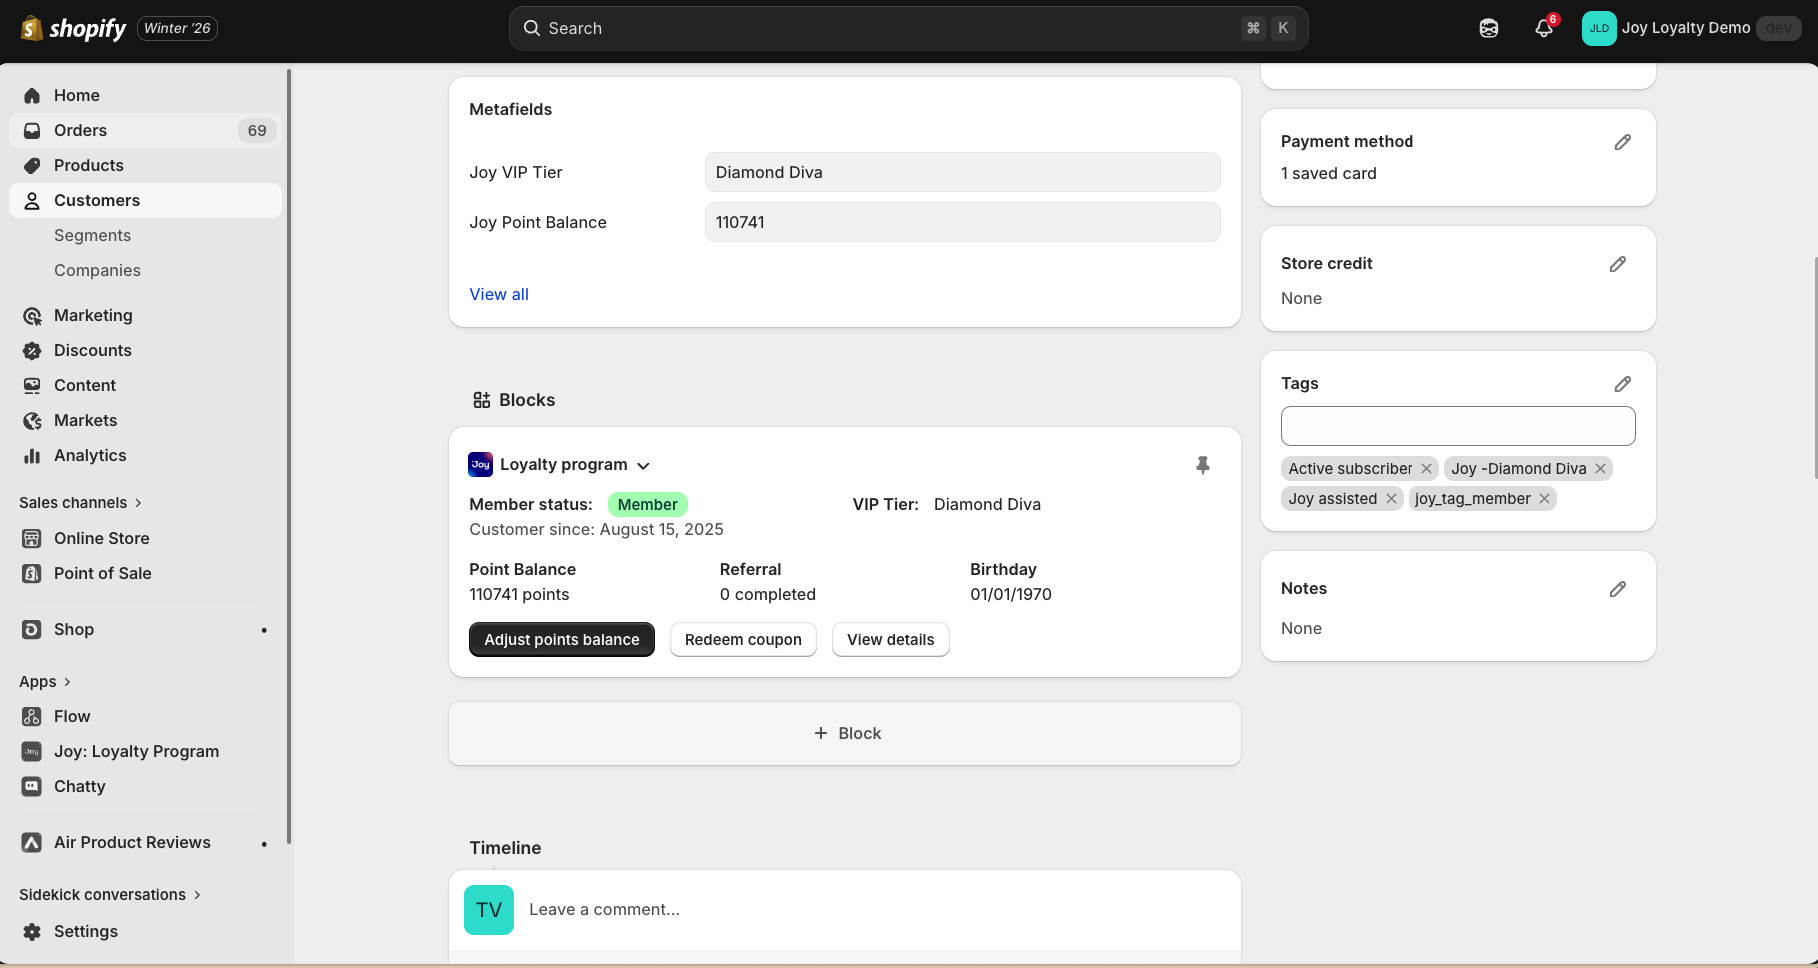1818x968 pixels.
Task: Edit Notes using the pencil icon
Action: 1617,589
